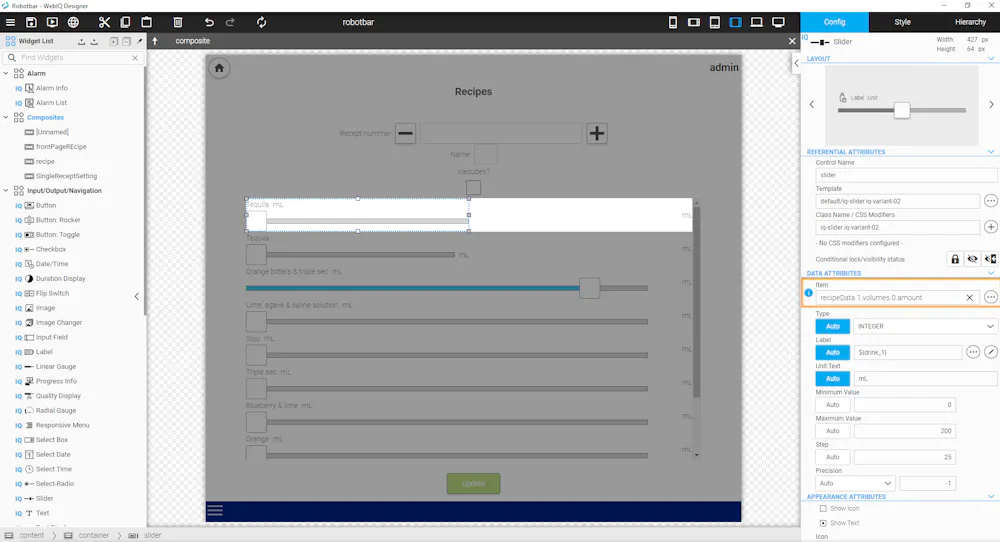Edit Label with pencil icon
The image size is (1000, 542).
[990, 352]
